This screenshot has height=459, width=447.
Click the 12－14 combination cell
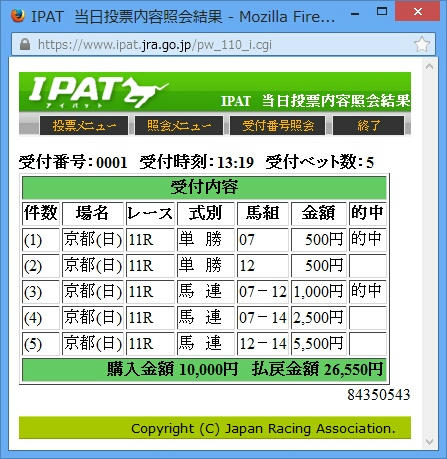pyautogui.click(x=263, y=344)
